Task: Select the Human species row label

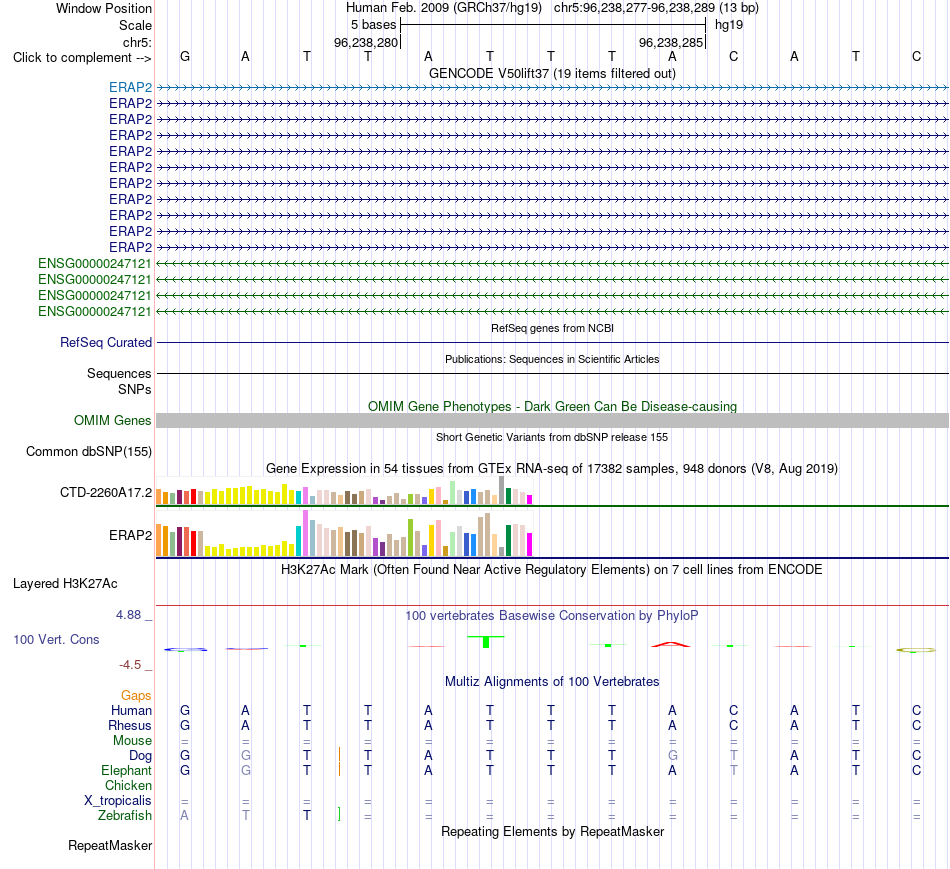Action: tap(131, 710)
